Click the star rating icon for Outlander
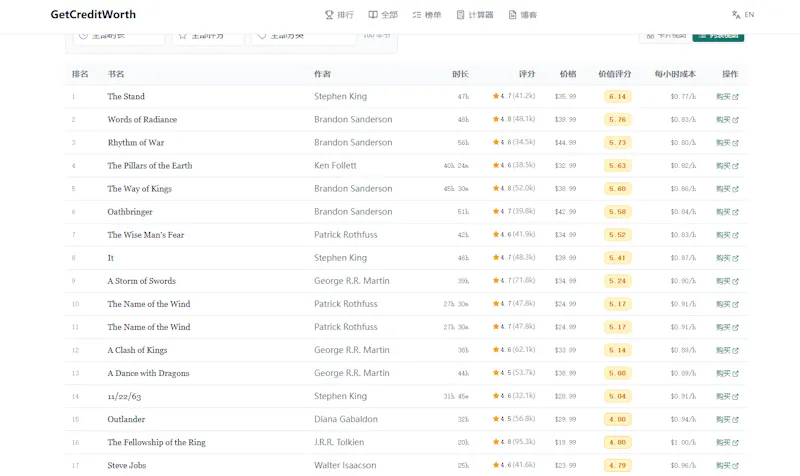The width and height of the screenshot is (800, 476). [x=495, y=418]
